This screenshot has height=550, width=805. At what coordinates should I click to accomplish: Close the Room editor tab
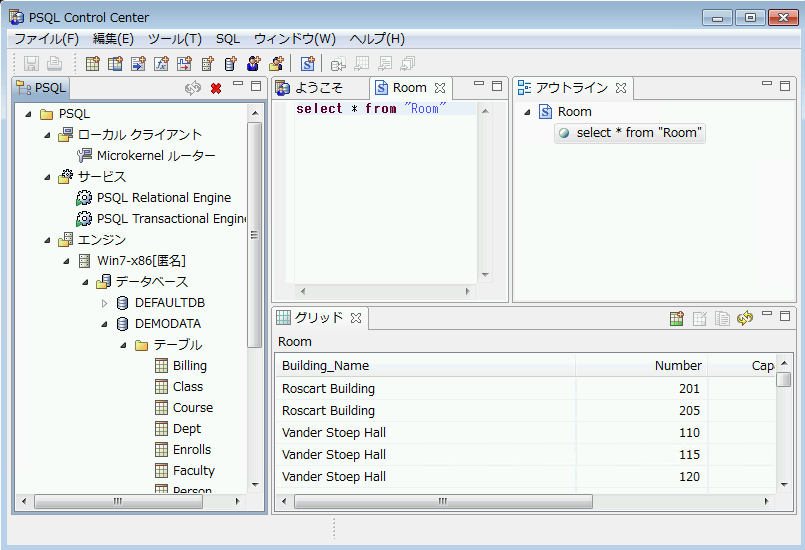pos(440,88)
